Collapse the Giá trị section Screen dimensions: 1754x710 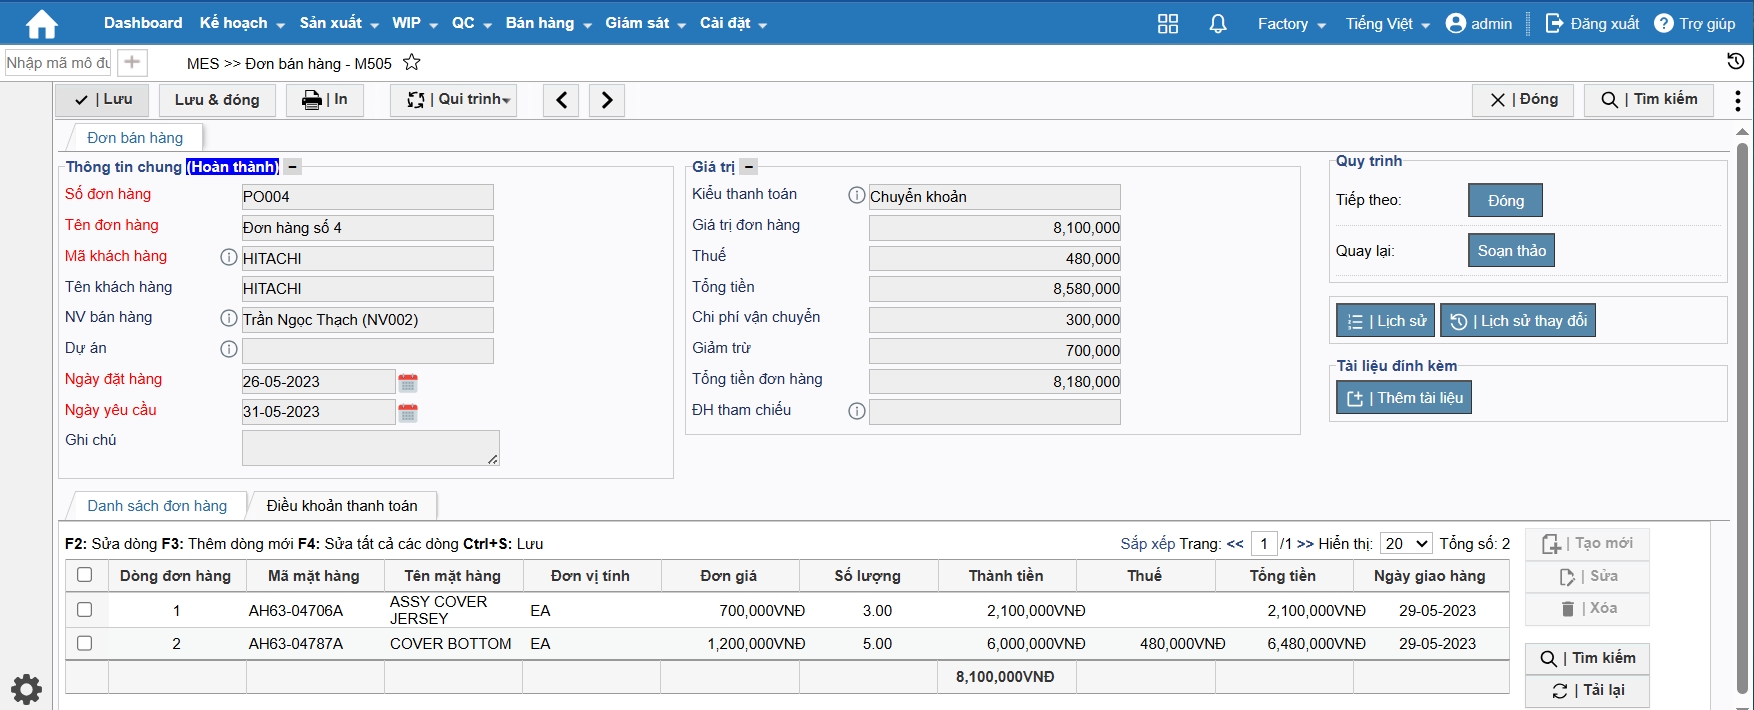point(749,167)
